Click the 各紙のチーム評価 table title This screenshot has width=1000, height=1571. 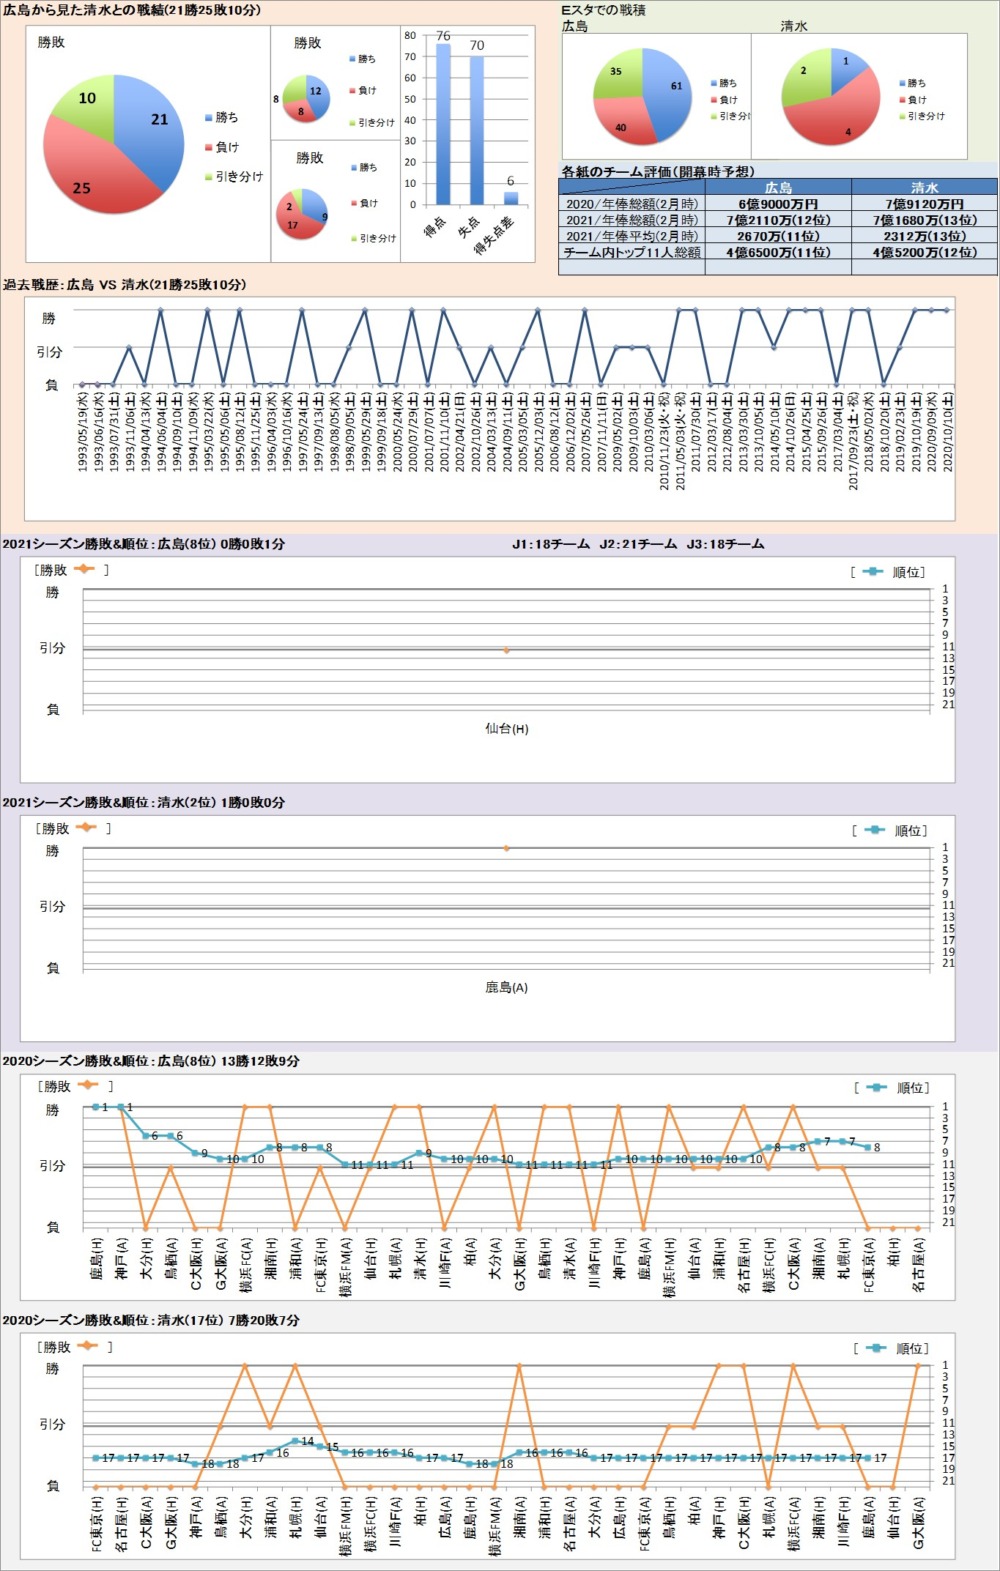point(658,172)
